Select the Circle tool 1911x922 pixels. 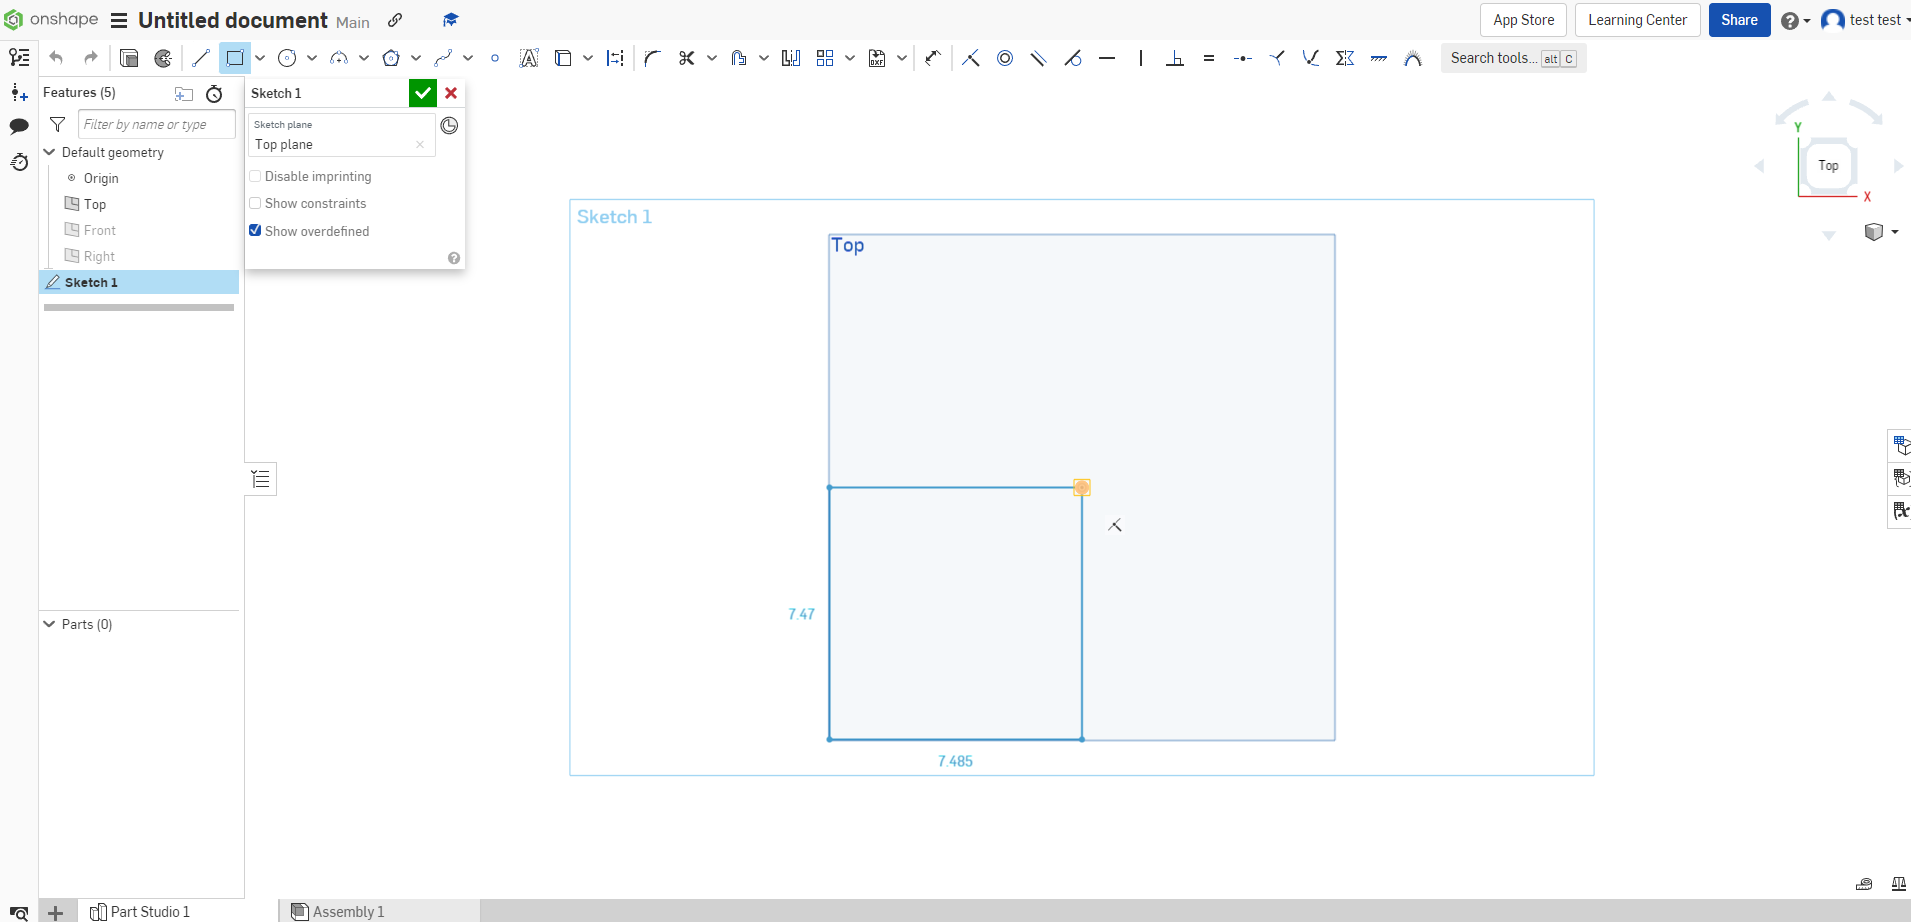coord(287,57)
